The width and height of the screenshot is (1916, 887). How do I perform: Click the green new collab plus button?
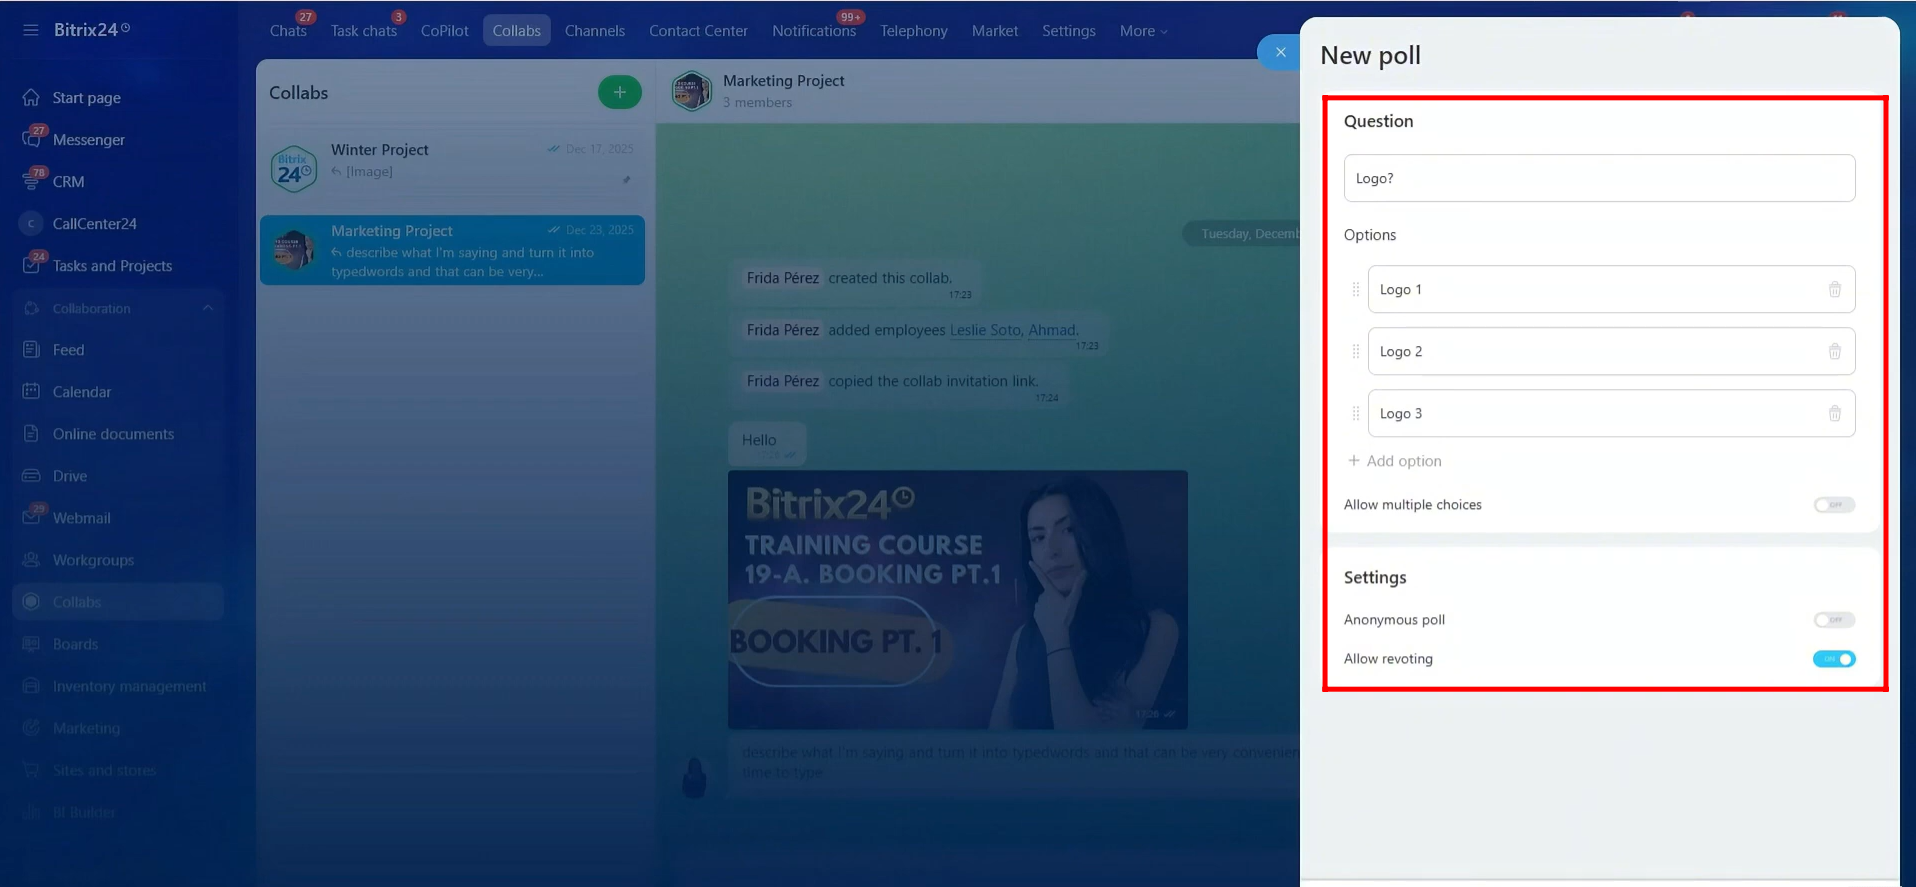tap(619, 92)
